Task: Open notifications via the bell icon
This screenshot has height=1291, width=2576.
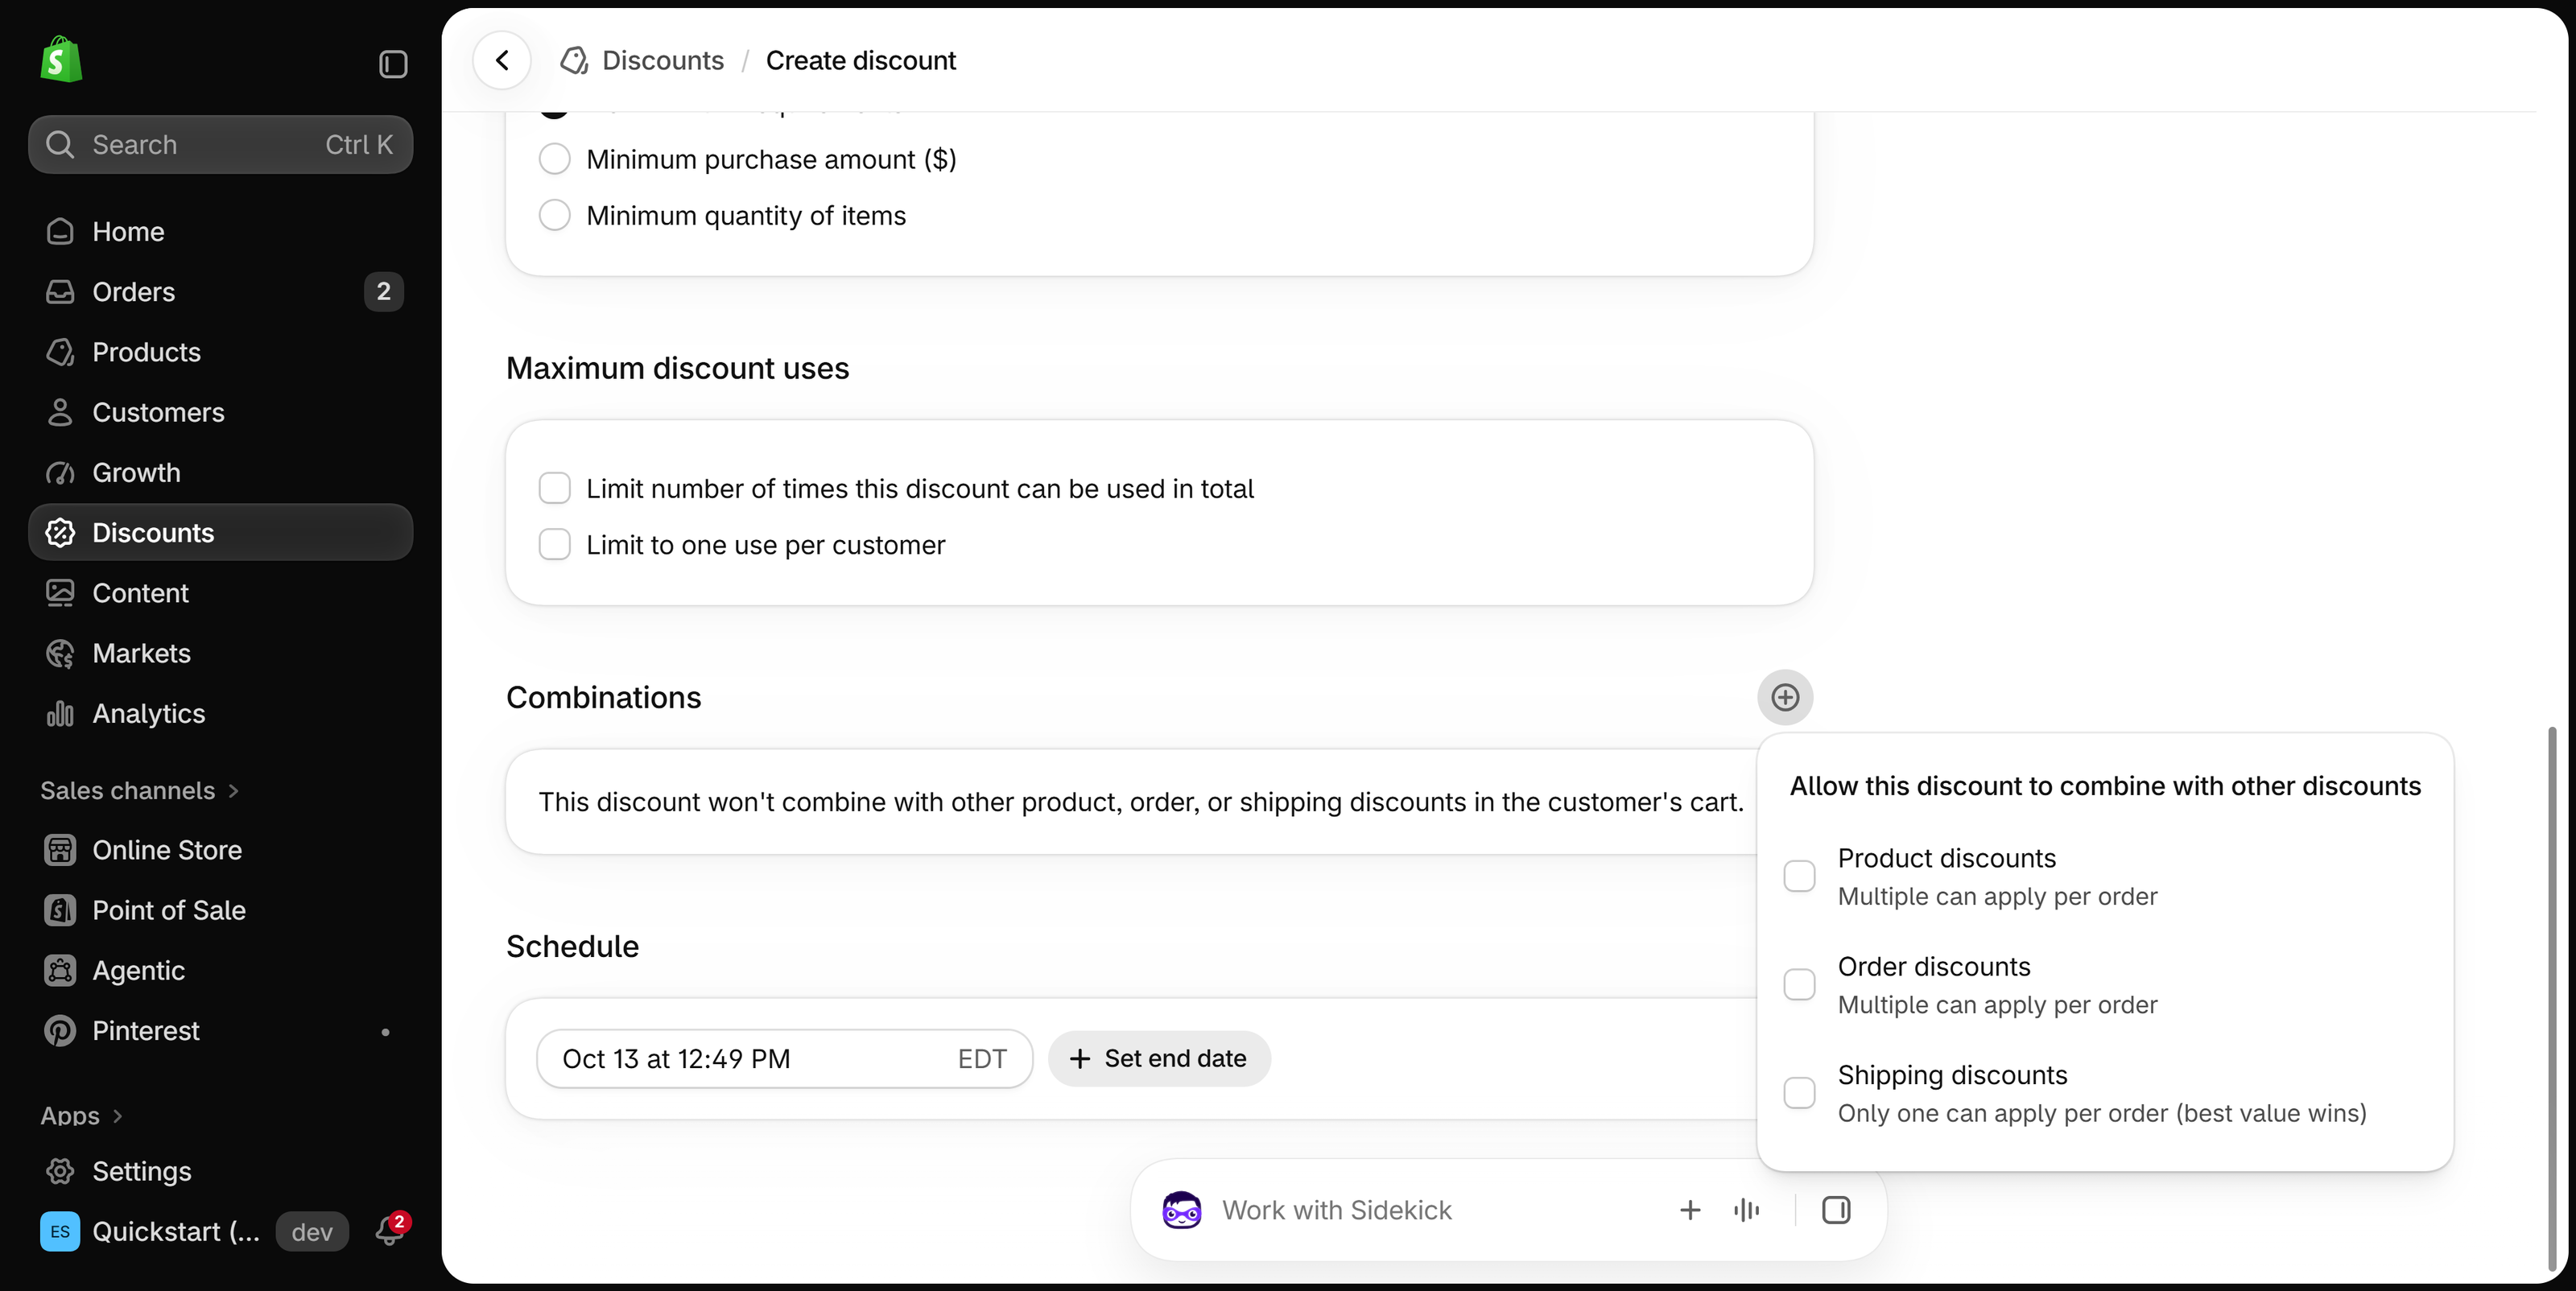Action: point(390,1229)
